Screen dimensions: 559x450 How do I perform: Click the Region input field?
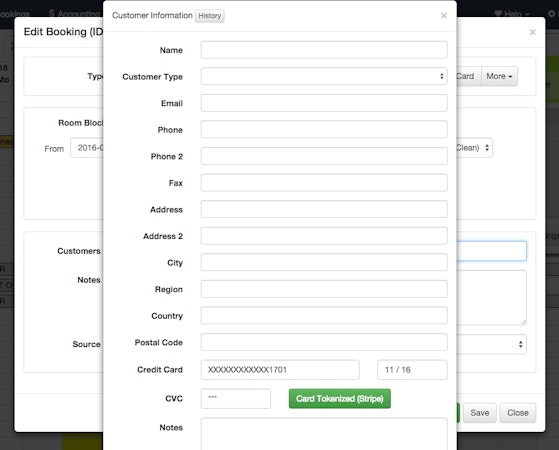pos(324,289)
